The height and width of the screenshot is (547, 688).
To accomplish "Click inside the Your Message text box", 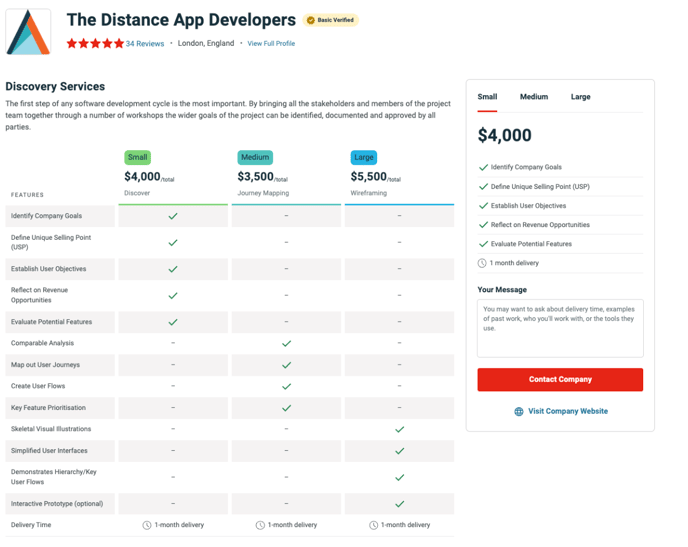I will (x=560, y=328).
